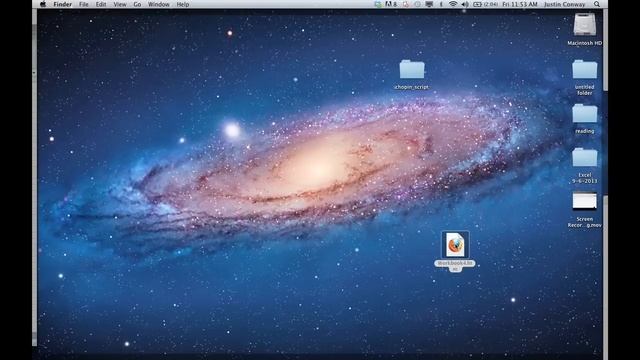Open the Help menu

point(182,4)
